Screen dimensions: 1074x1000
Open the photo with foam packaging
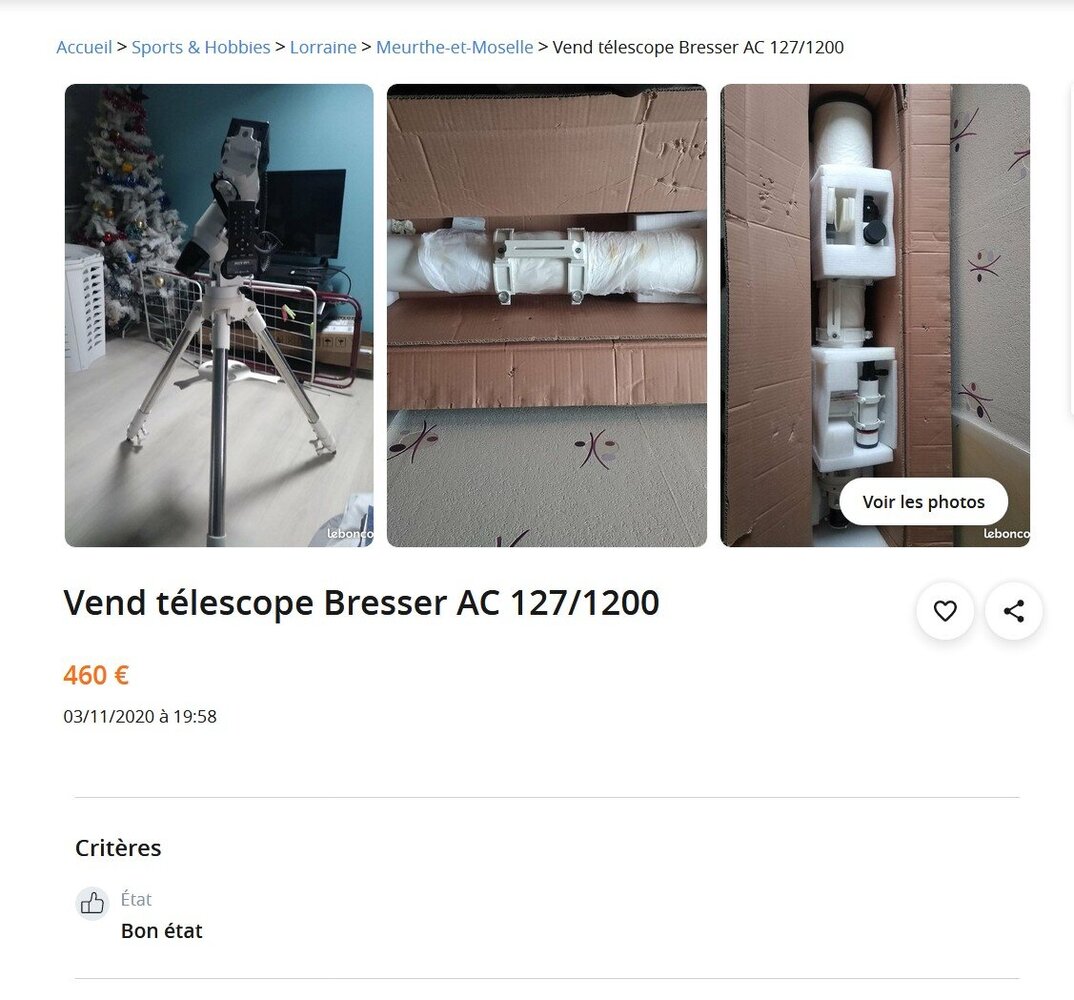coord(875,315)
